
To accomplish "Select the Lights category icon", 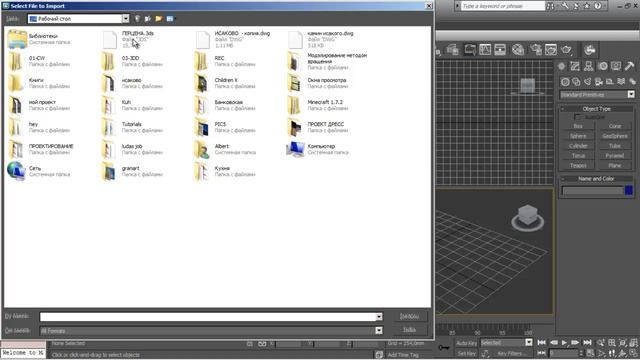I will (587, 82).
